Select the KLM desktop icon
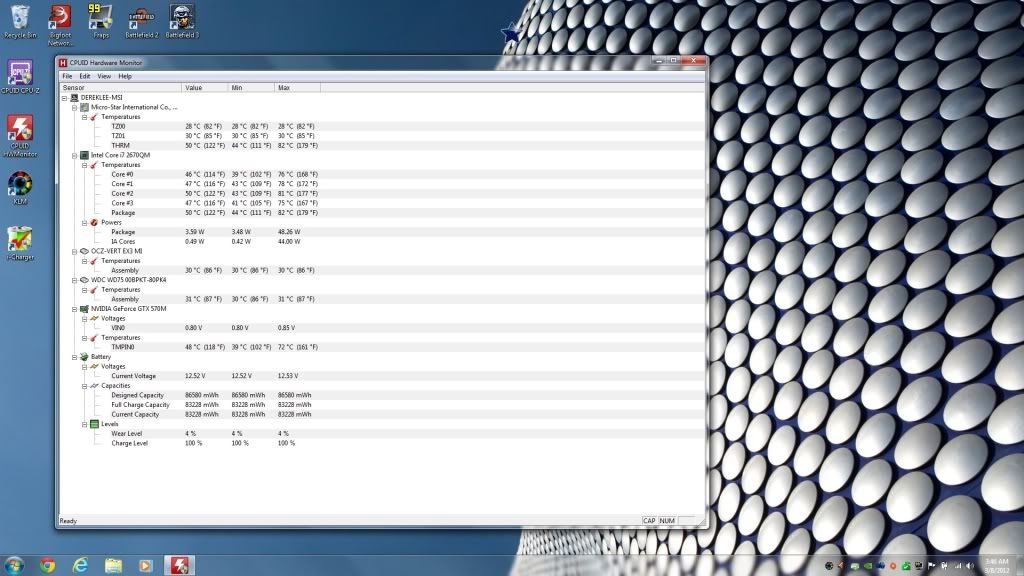 20,188
